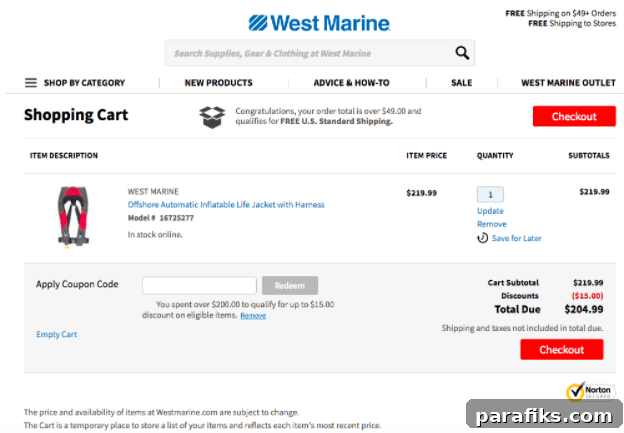Click the ($15.00) discount amount
This screenshot has height=433, width=624.
tap(587, 296)
